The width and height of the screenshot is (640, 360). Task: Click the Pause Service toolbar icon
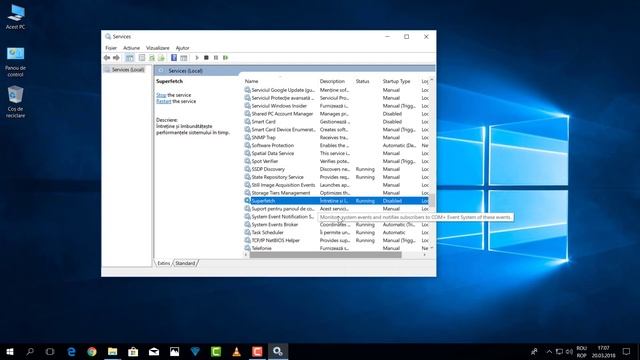(x=216, y=58)
